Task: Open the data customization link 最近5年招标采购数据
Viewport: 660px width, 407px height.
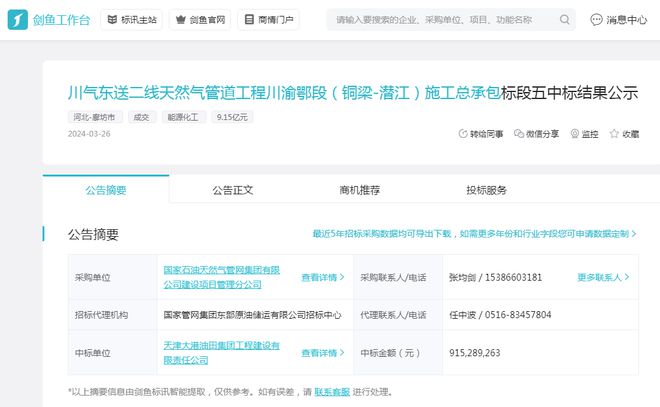Action: (474, 234)
